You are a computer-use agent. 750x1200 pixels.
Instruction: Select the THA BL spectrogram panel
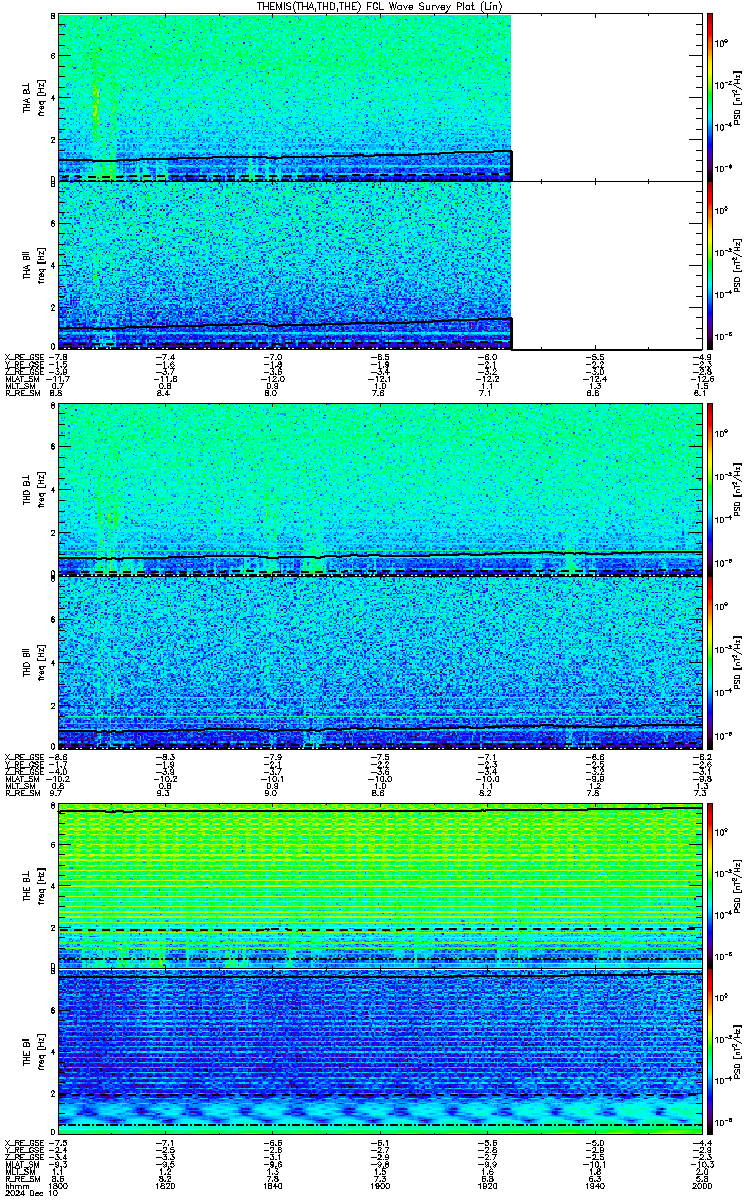(x=380, y=97)
